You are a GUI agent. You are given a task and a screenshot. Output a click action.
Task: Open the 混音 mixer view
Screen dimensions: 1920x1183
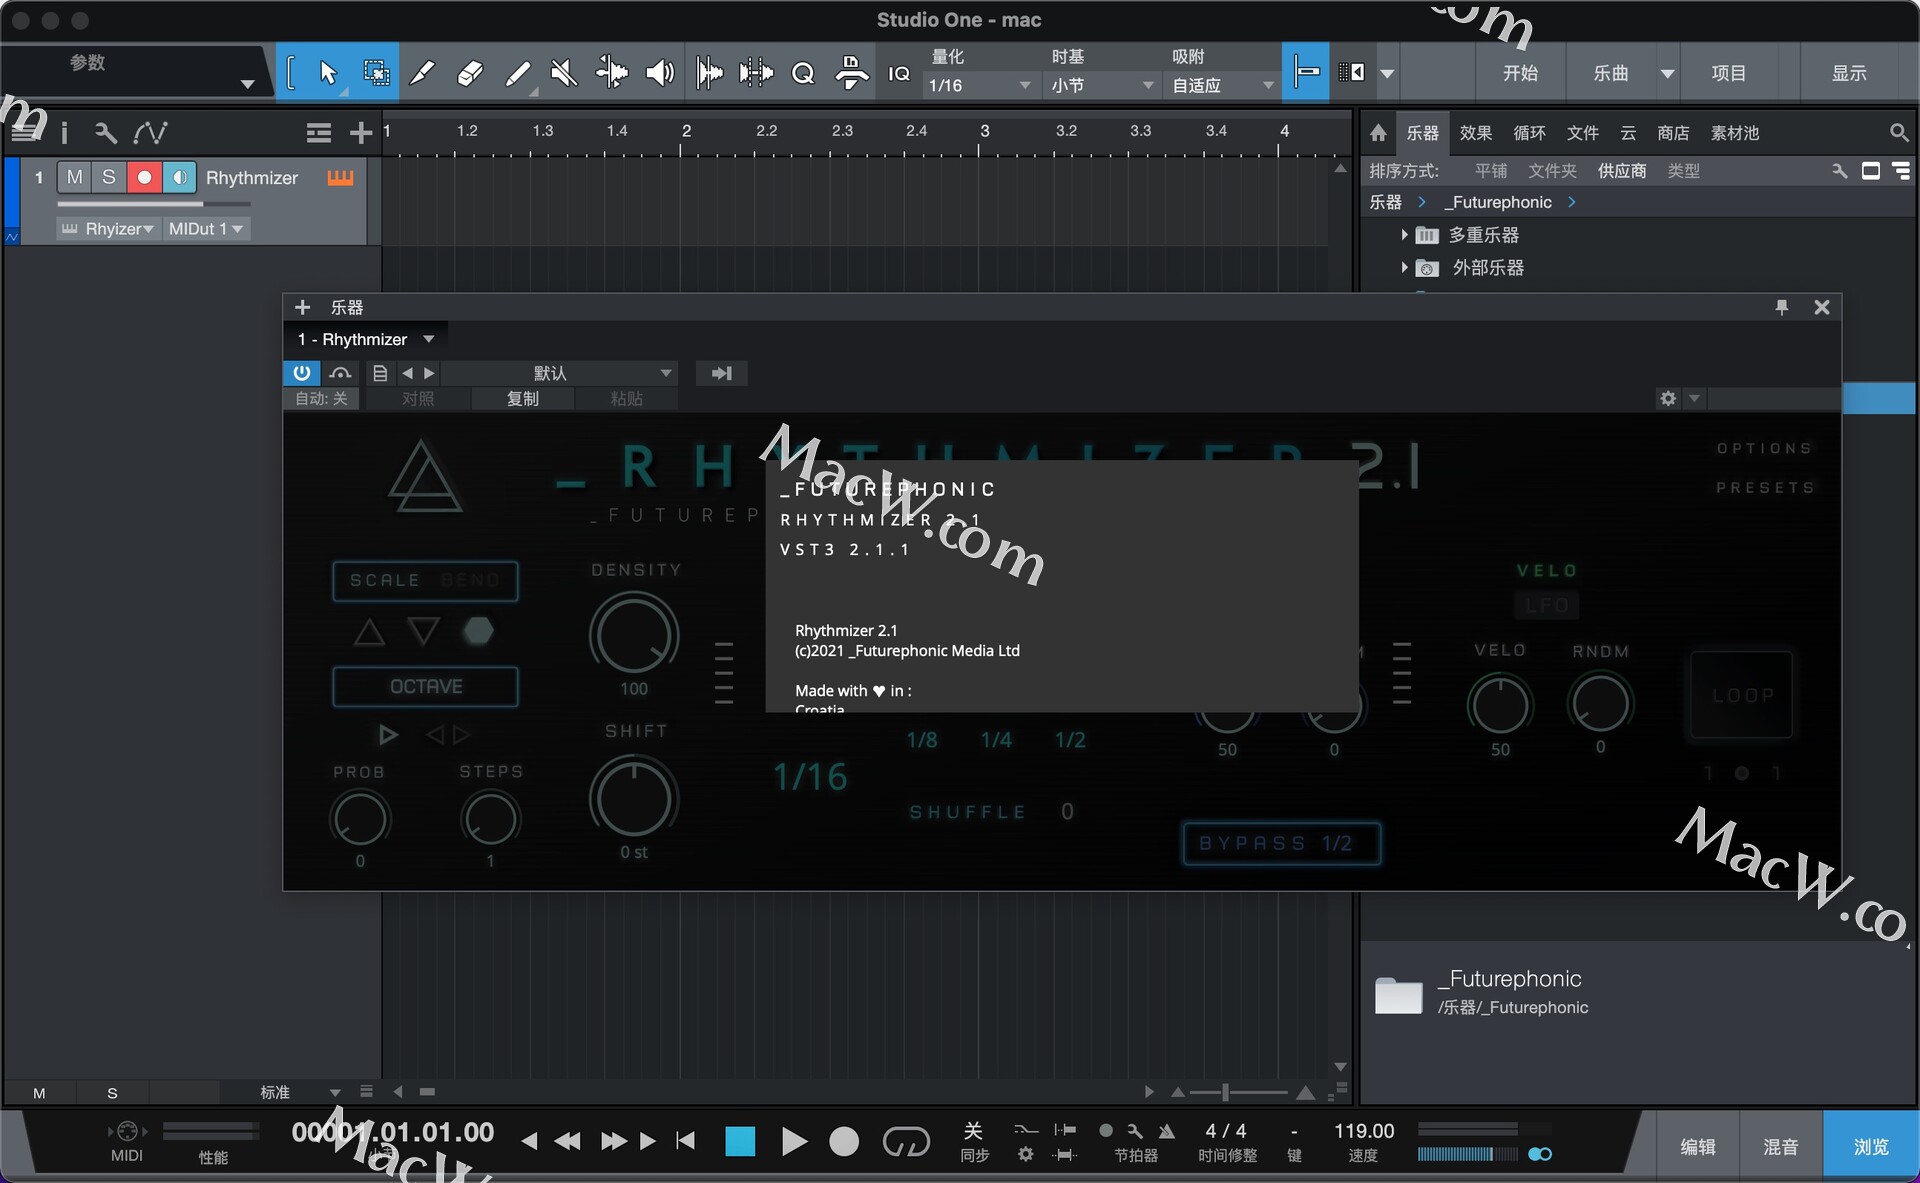coord(1780,1146)
